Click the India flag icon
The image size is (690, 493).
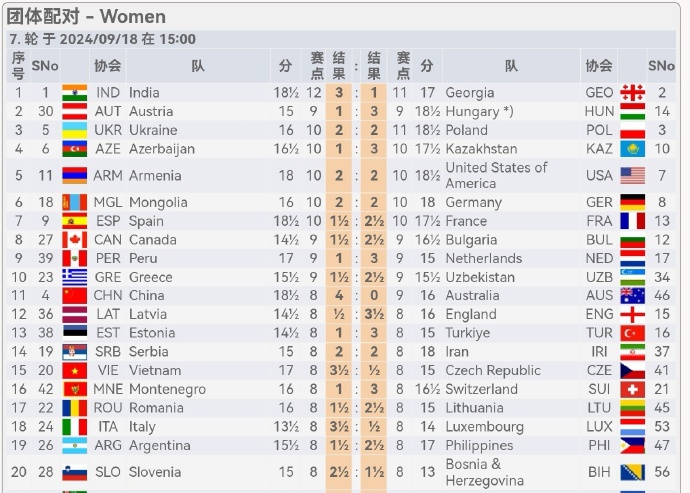point(74,93)
